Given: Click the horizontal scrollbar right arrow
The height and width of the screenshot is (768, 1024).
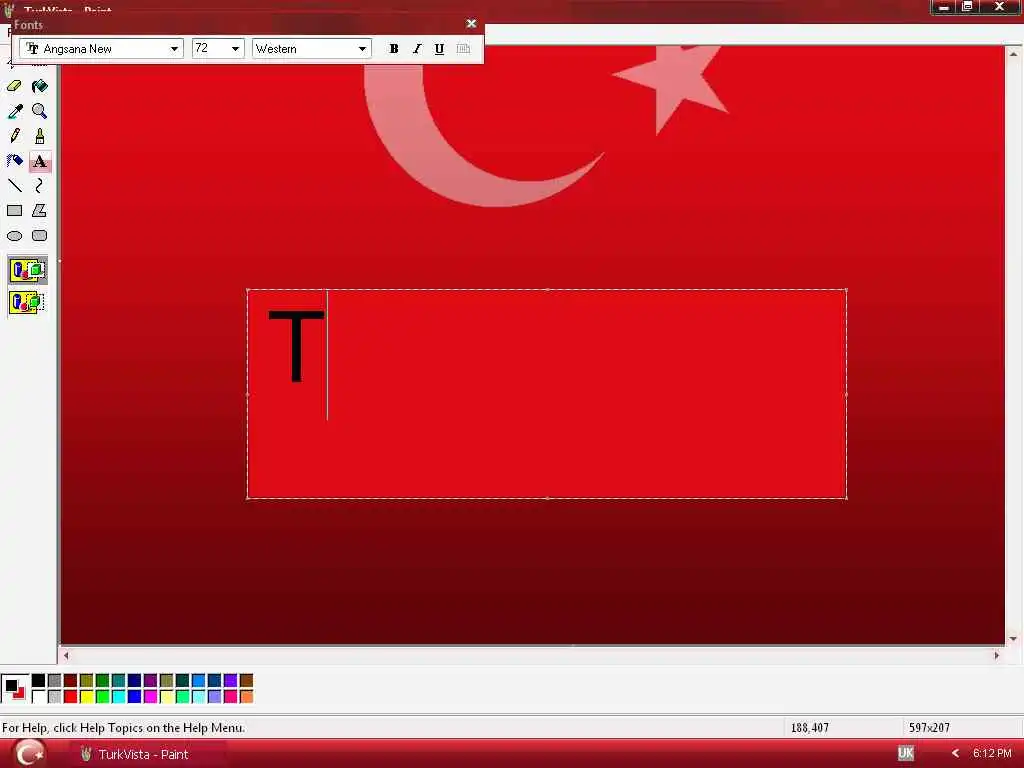Looking at the screenshot, I should [997, 655].
